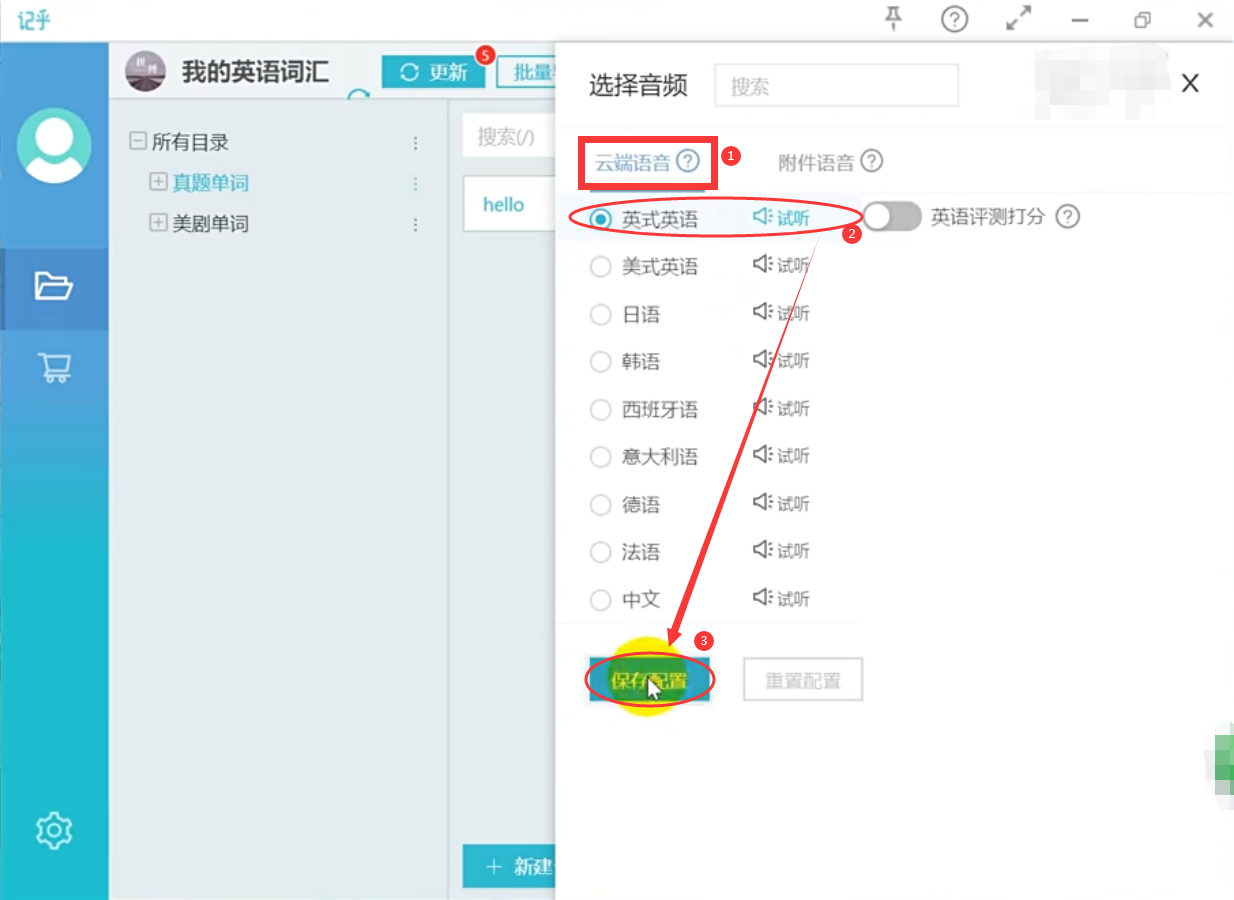The width and height of the screenshot is (1234, 900).
Task: Select the 日语 radio button
Action: point(601,315)
